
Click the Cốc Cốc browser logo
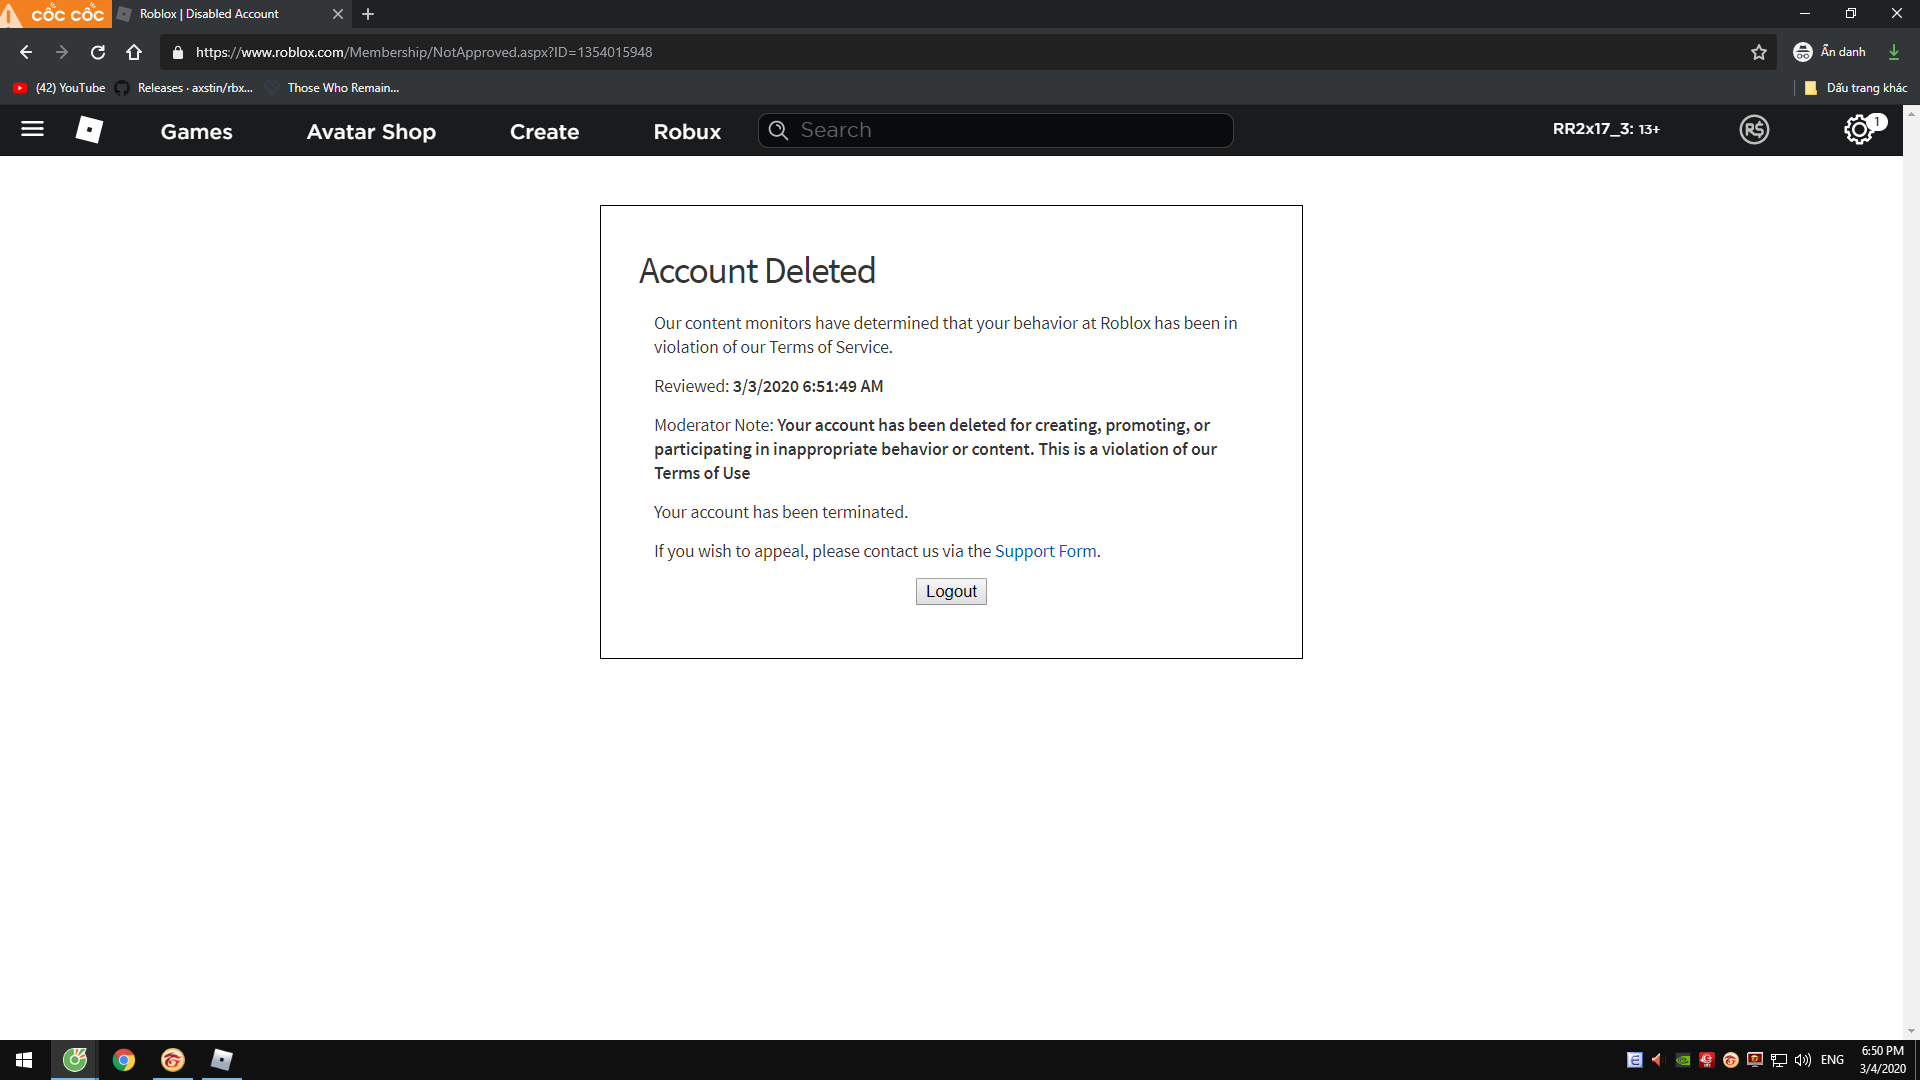56,14
